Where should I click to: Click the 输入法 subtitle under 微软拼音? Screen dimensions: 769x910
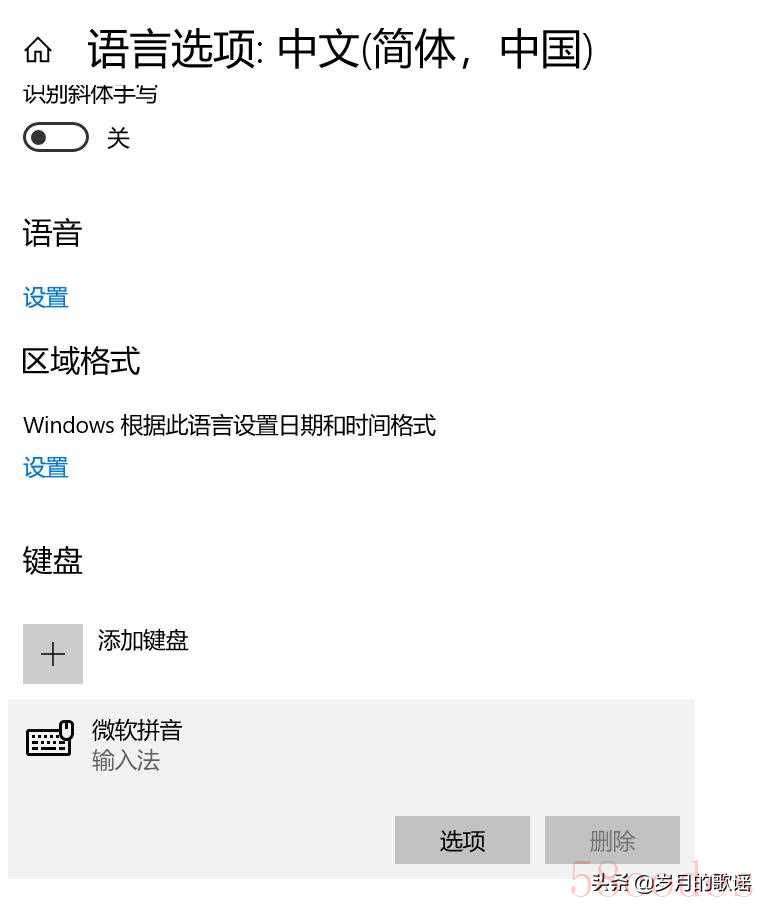tap(126, 760)
